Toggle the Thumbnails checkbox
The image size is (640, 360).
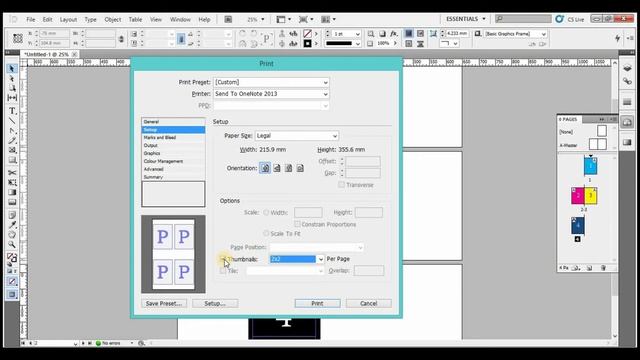coord(223,259)
